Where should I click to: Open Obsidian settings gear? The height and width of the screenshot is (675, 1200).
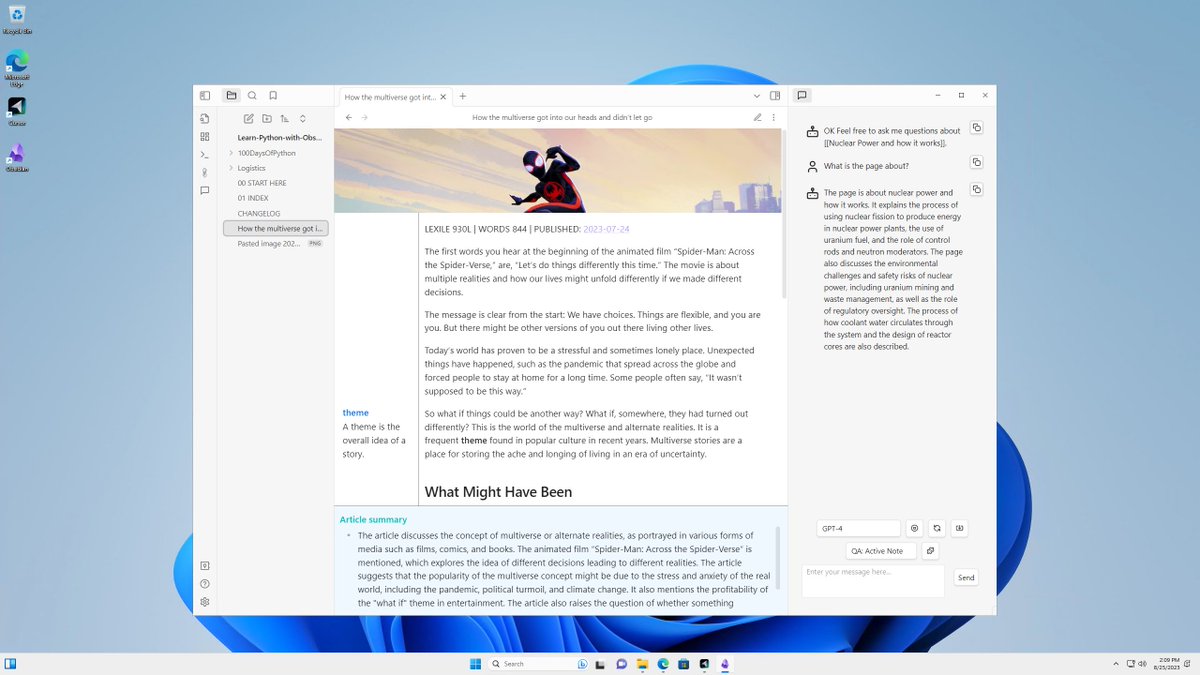coord(205,602)
